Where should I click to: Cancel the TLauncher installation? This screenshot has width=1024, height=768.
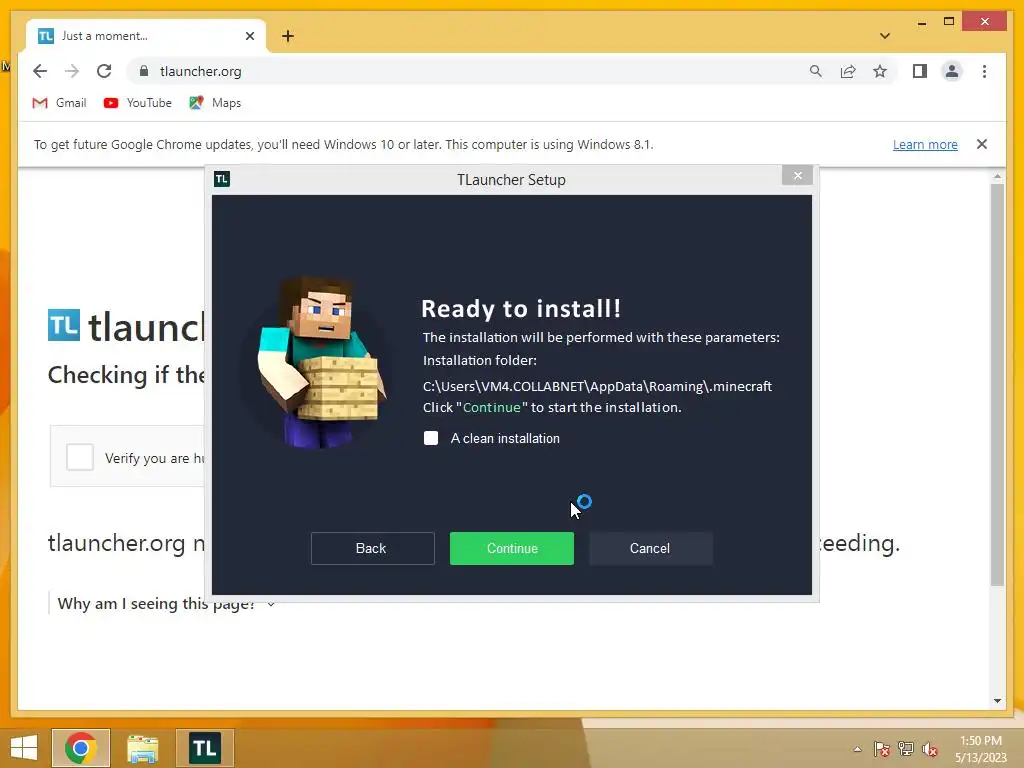click(650, 548)
